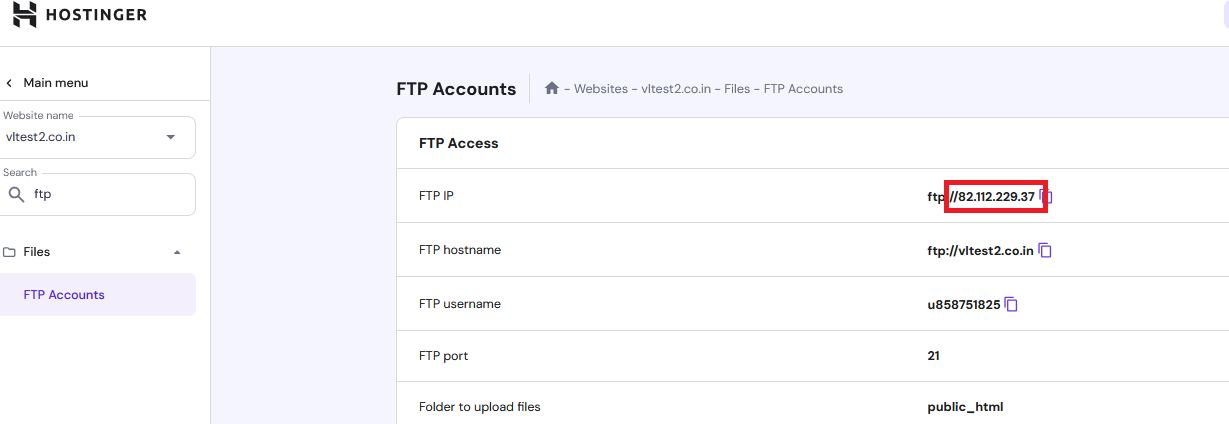The width and height of the screenshot is (1229, 424).
Task: Copy the FTP IP address
Action: click(x=1046, y=196)
